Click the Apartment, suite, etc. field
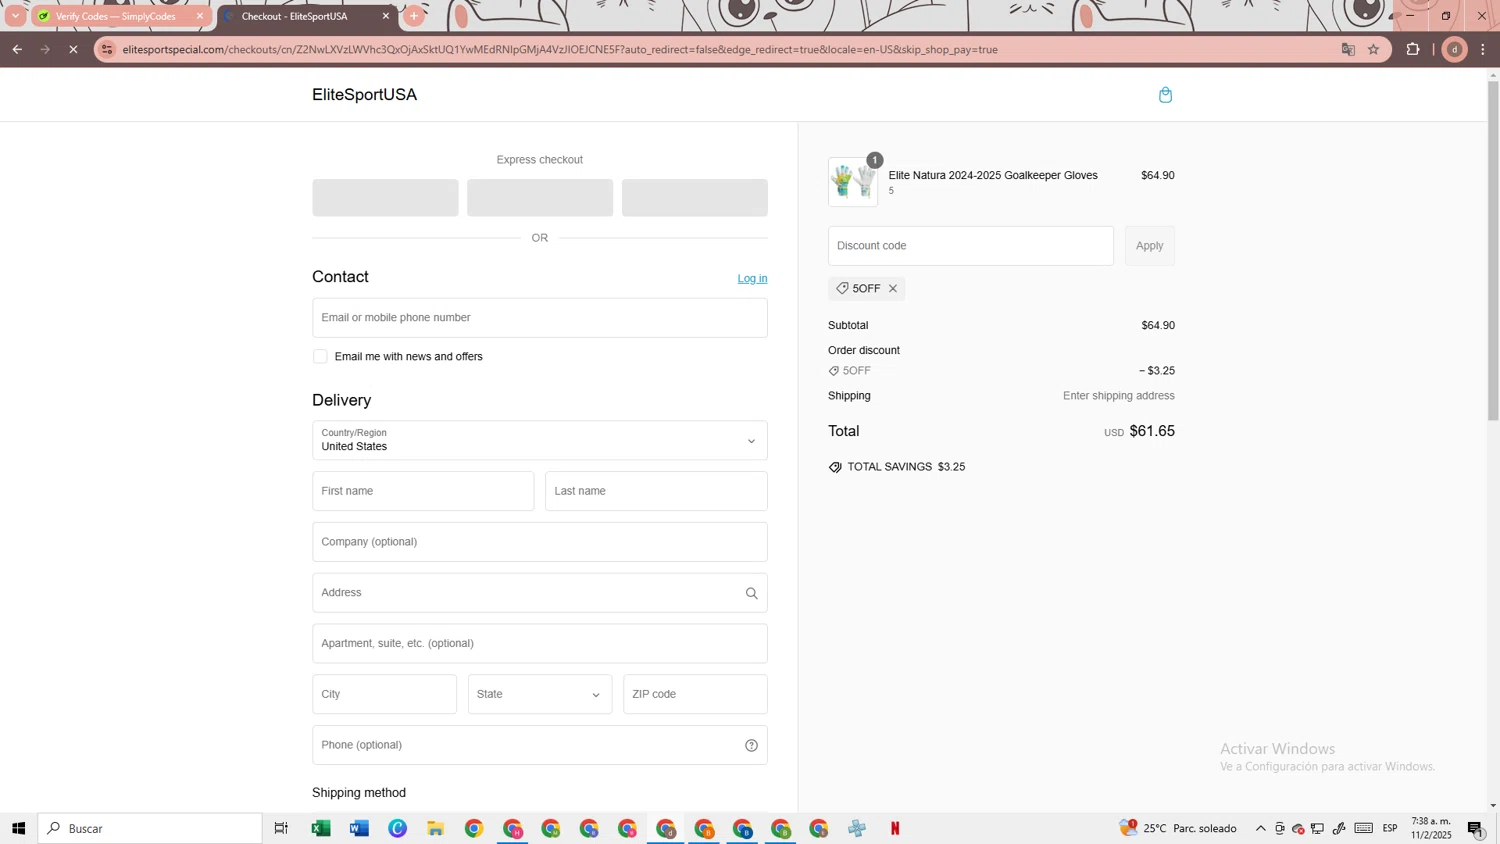This screenshot has width=1500, height=844. tap(540, 644)
